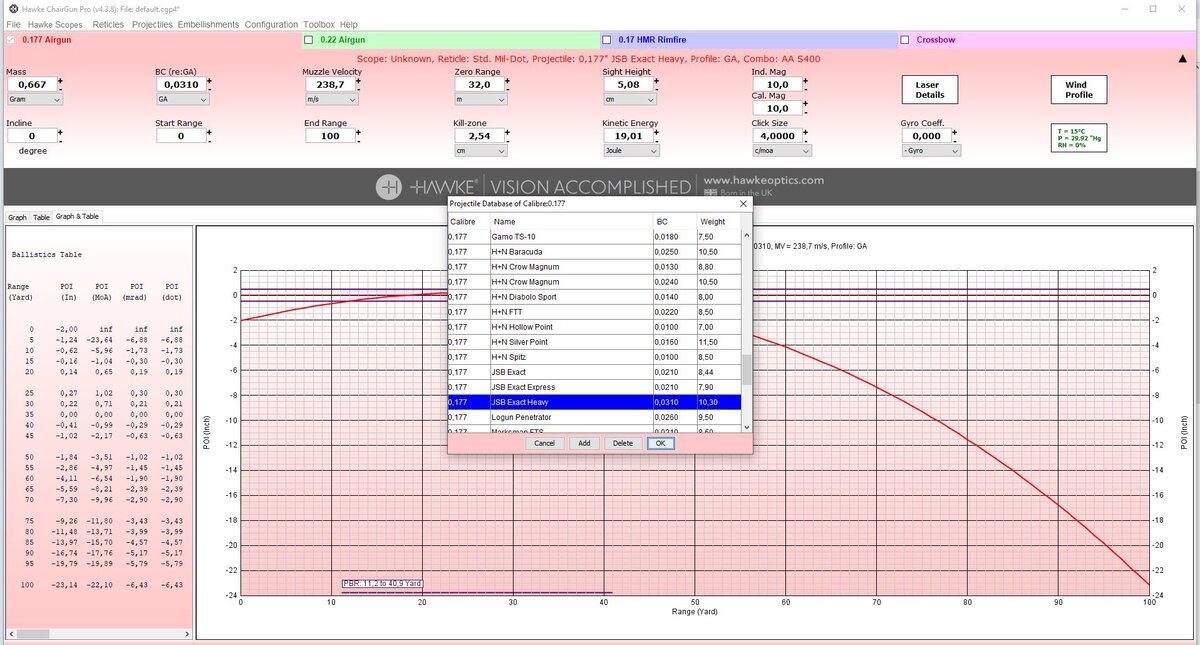
Task: Collapse the input panel with the black triangle
Action: pyautogui.click(x=1182, y=58)
